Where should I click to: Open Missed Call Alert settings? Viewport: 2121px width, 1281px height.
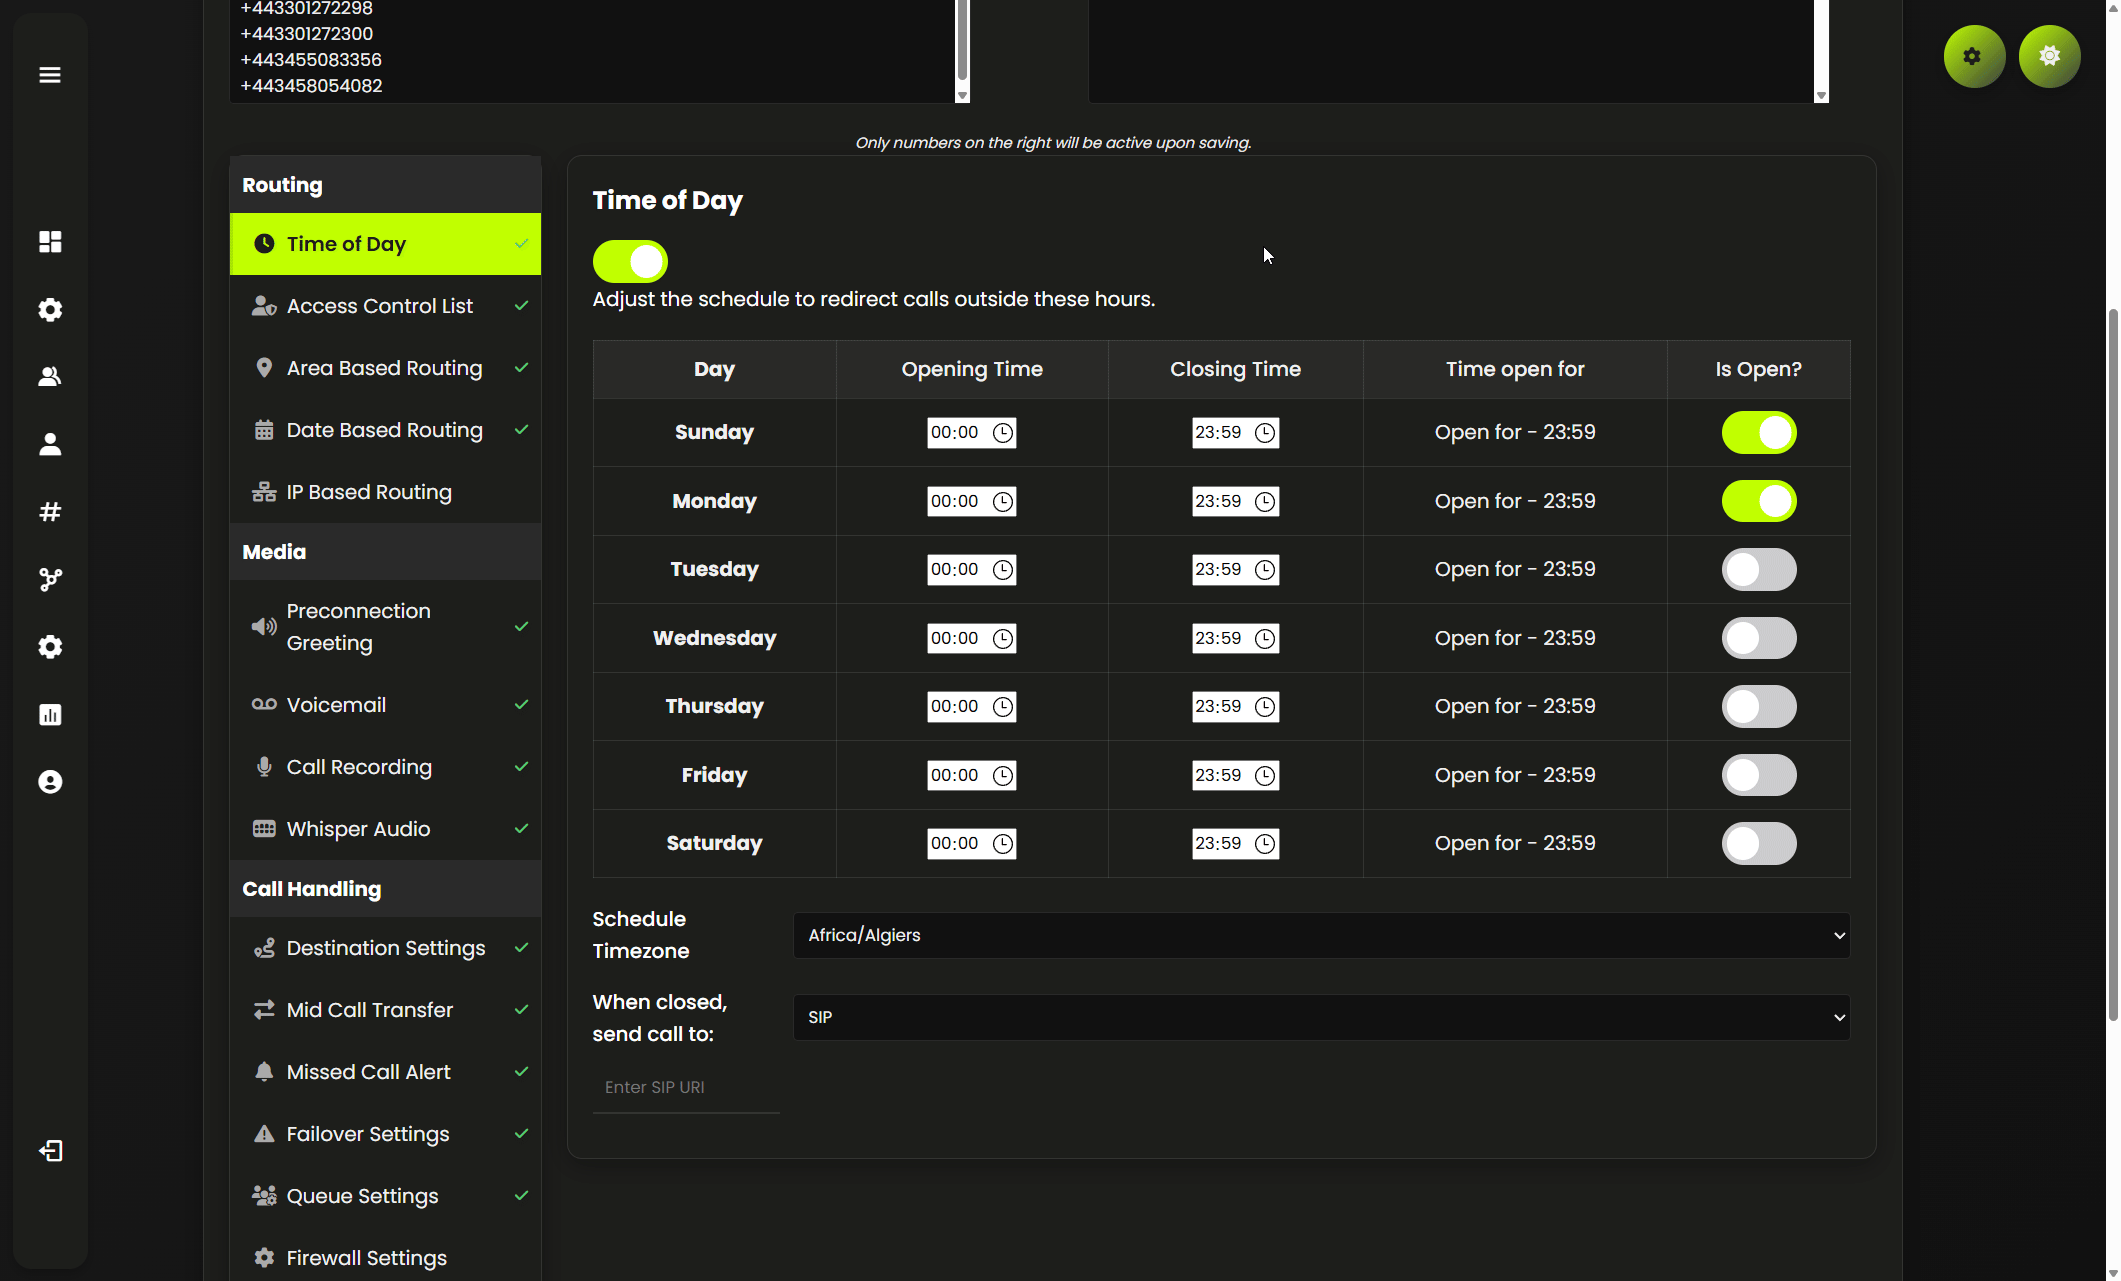pos(385,1072)
